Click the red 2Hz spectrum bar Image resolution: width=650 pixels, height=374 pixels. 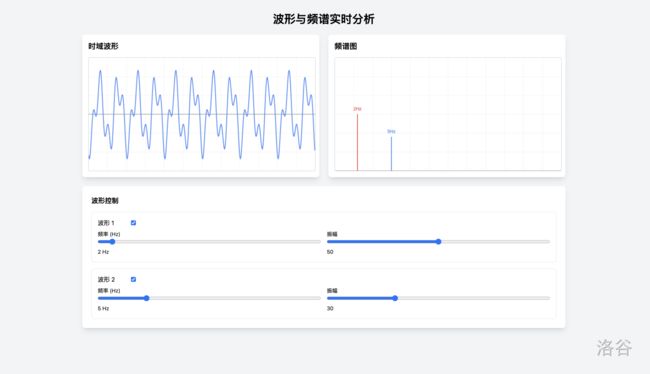[357, 142]
